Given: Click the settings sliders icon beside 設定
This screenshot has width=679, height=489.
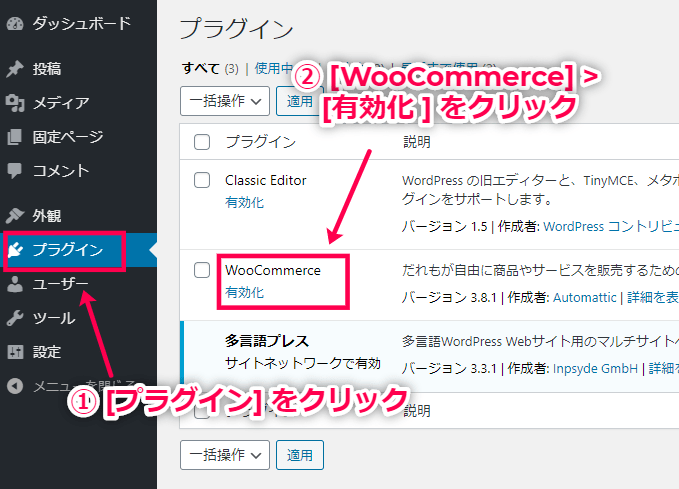Looking at the screenshot, I should coord(15,352).
